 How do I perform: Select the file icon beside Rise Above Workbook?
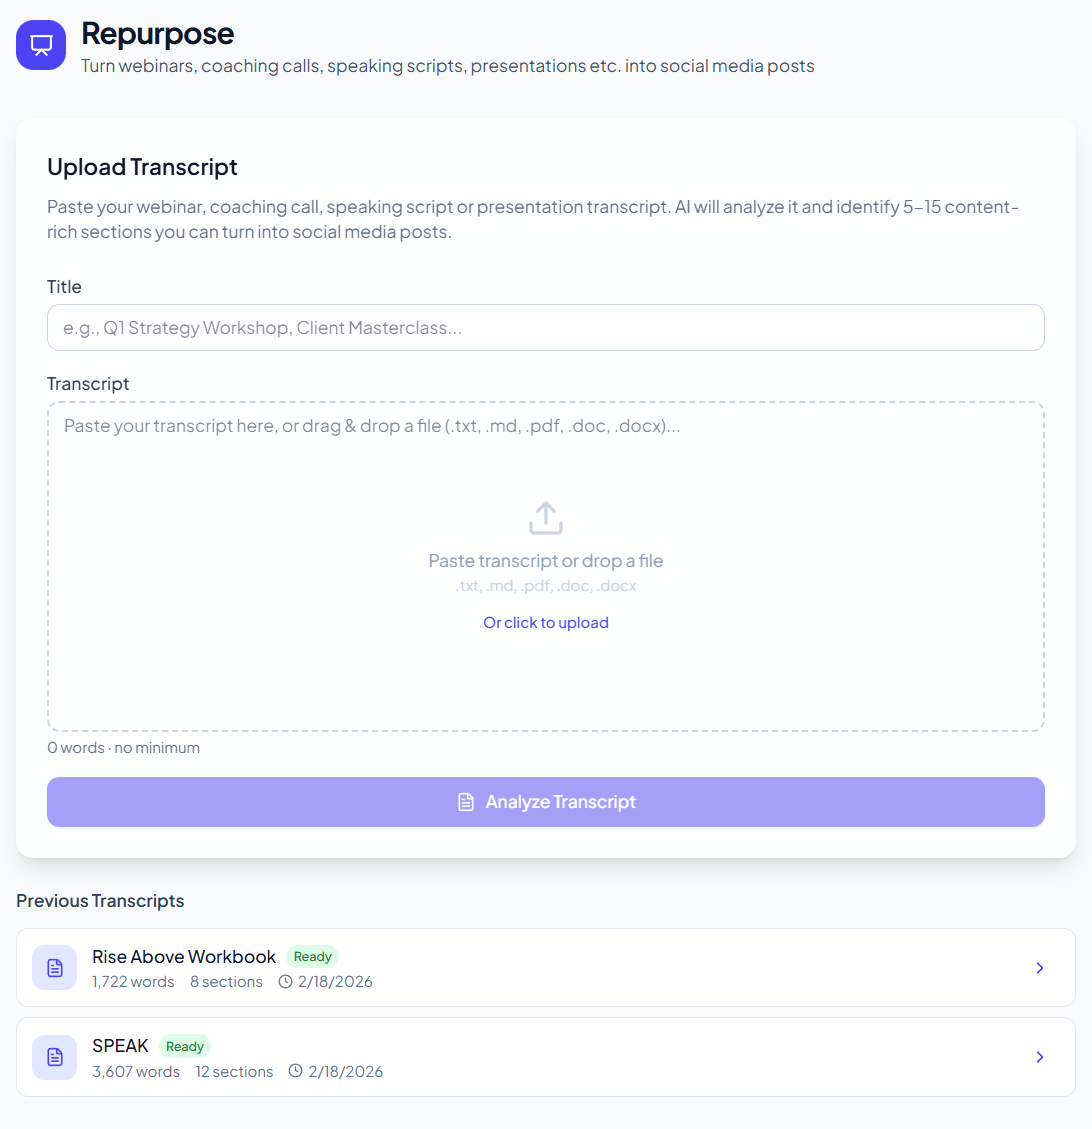pyautogui.click(x=54, y=967)
